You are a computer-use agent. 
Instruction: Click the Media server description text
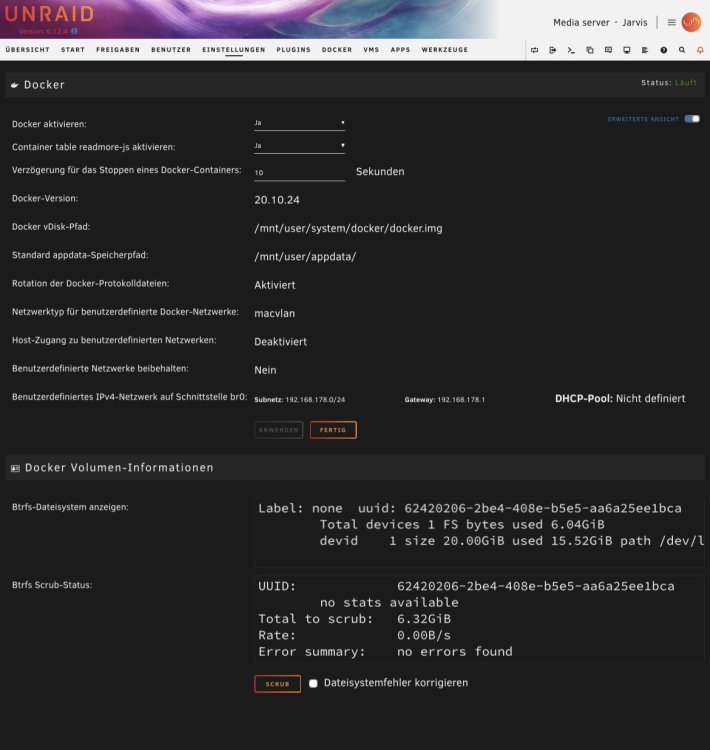click(581, 22)
